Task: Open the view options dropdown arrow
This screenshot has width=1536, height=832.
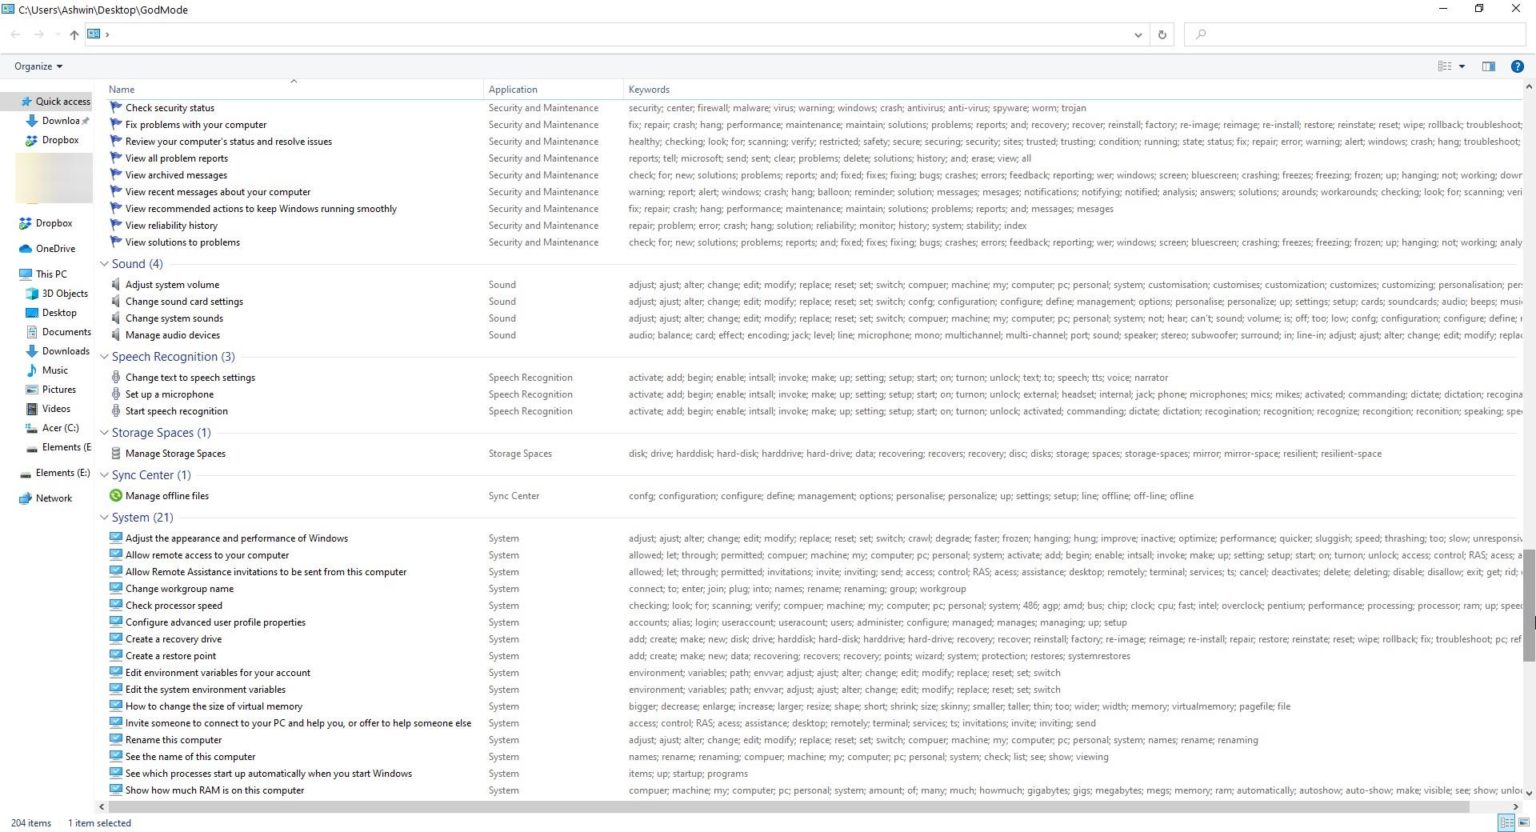Action: (1462, 66)
